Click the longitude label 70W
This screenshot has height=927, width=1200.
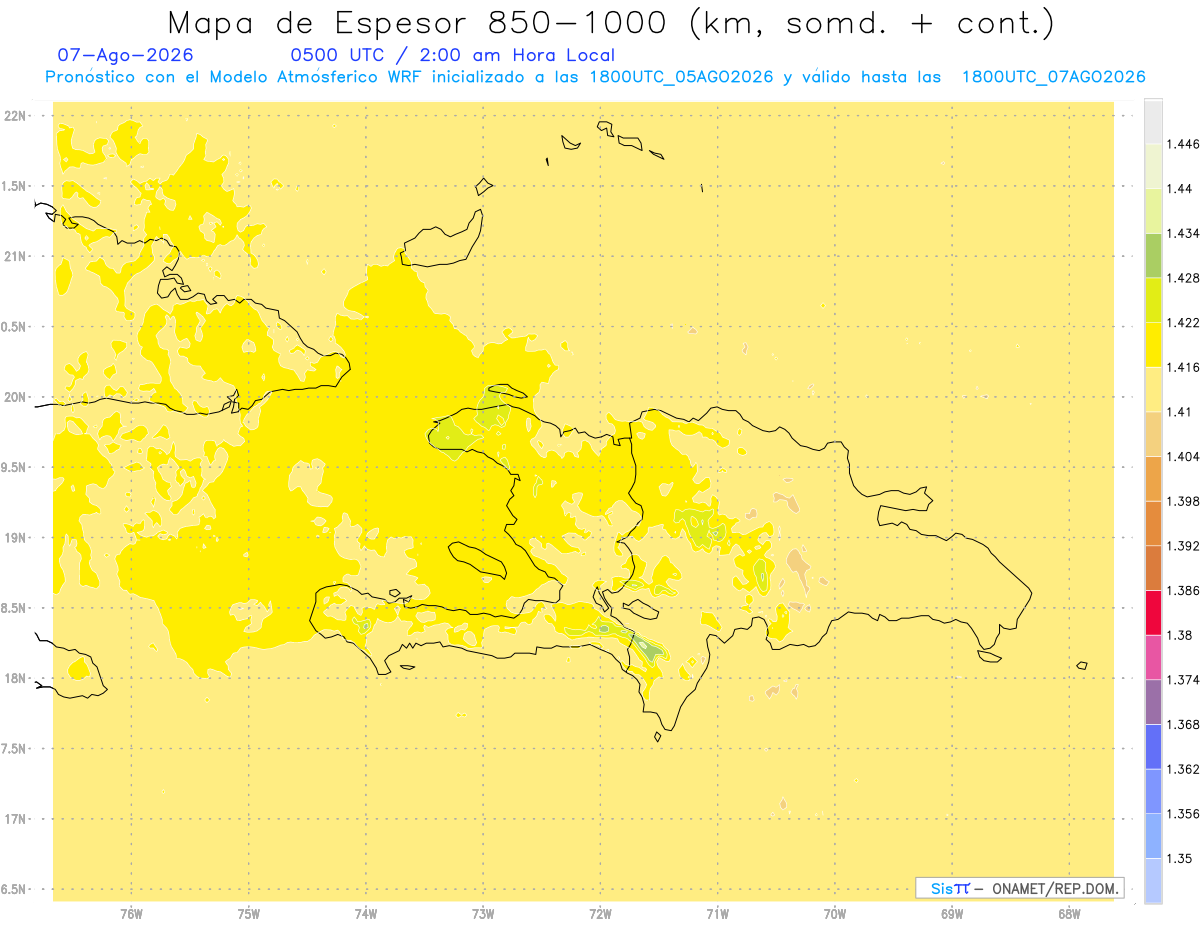pos(835,913)
